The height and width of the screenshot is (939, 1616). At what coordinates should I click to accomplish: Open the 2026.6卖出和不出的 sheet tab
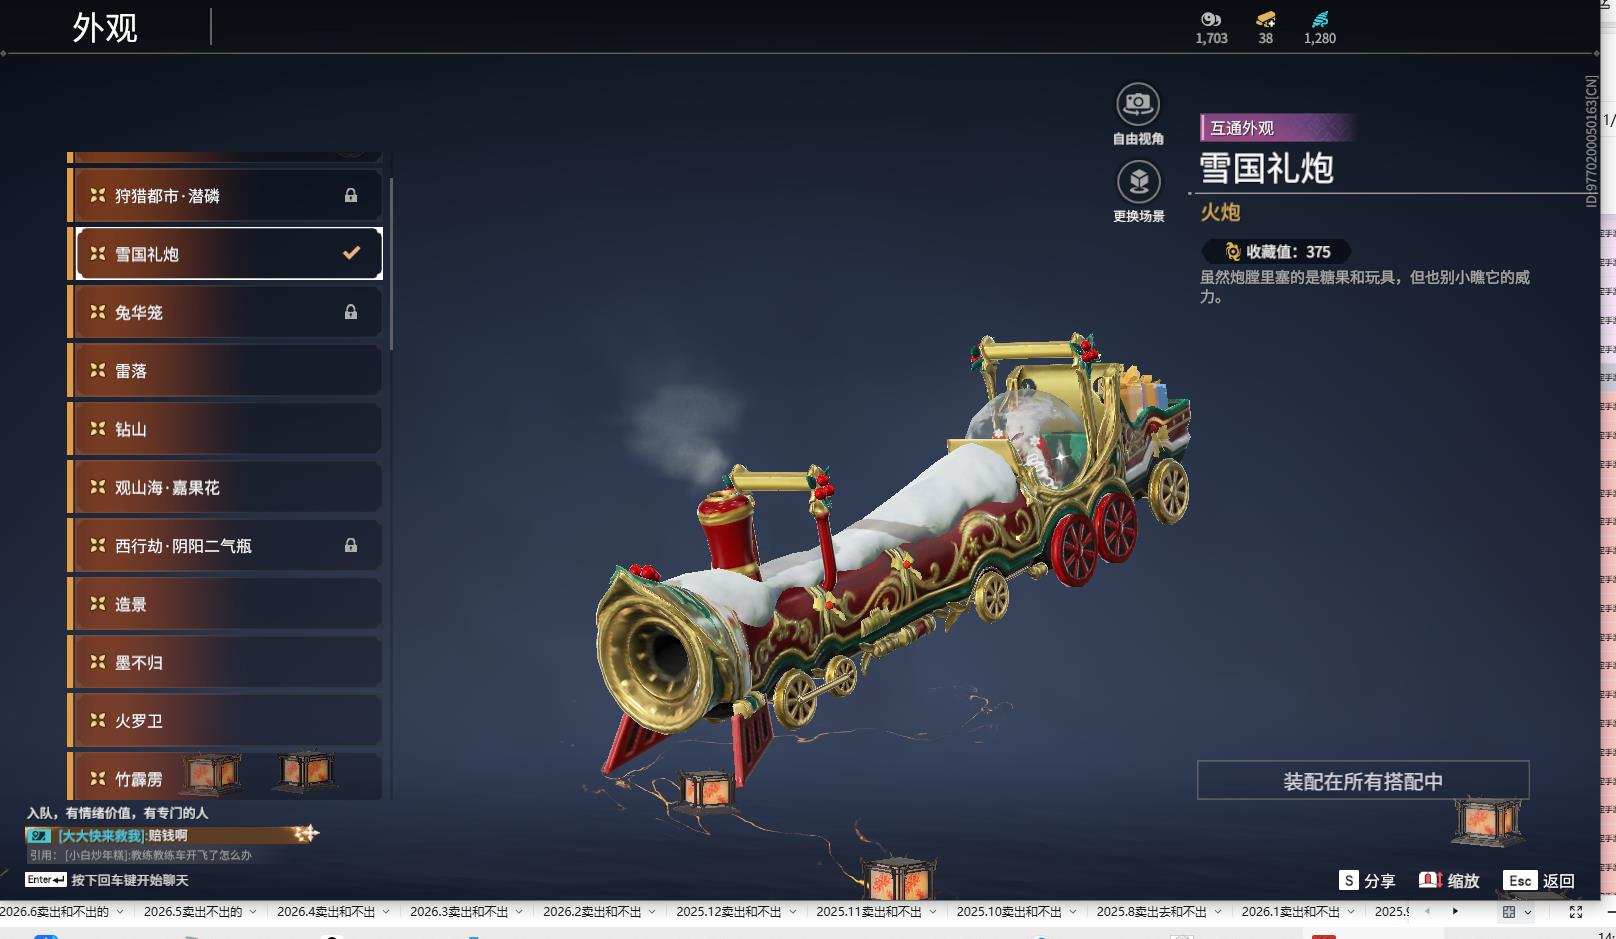pyautogui.click(x=54, y=912)
